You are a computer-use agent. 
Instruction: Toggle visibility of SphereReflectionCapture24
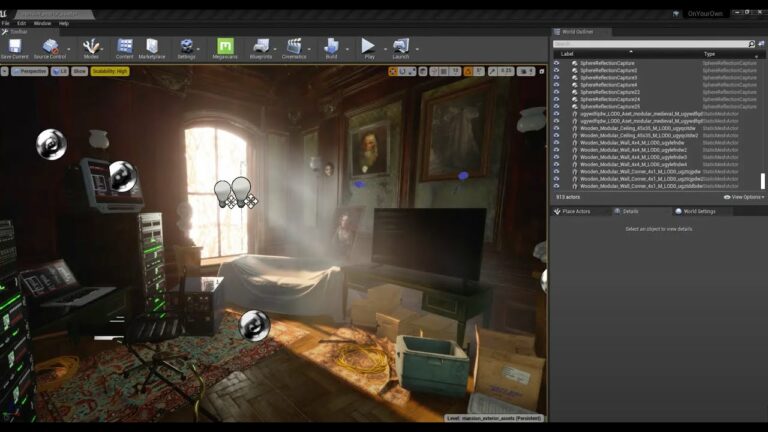556,99
